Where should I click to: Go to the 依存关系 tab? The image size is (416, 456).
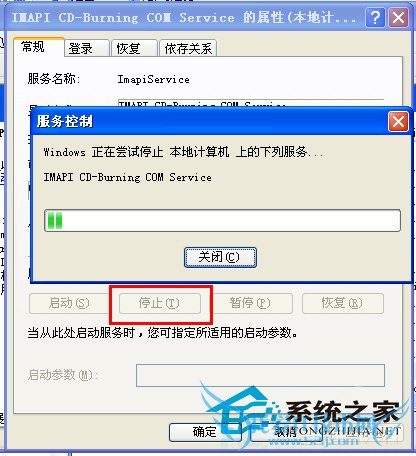click(x=188, y=48)
